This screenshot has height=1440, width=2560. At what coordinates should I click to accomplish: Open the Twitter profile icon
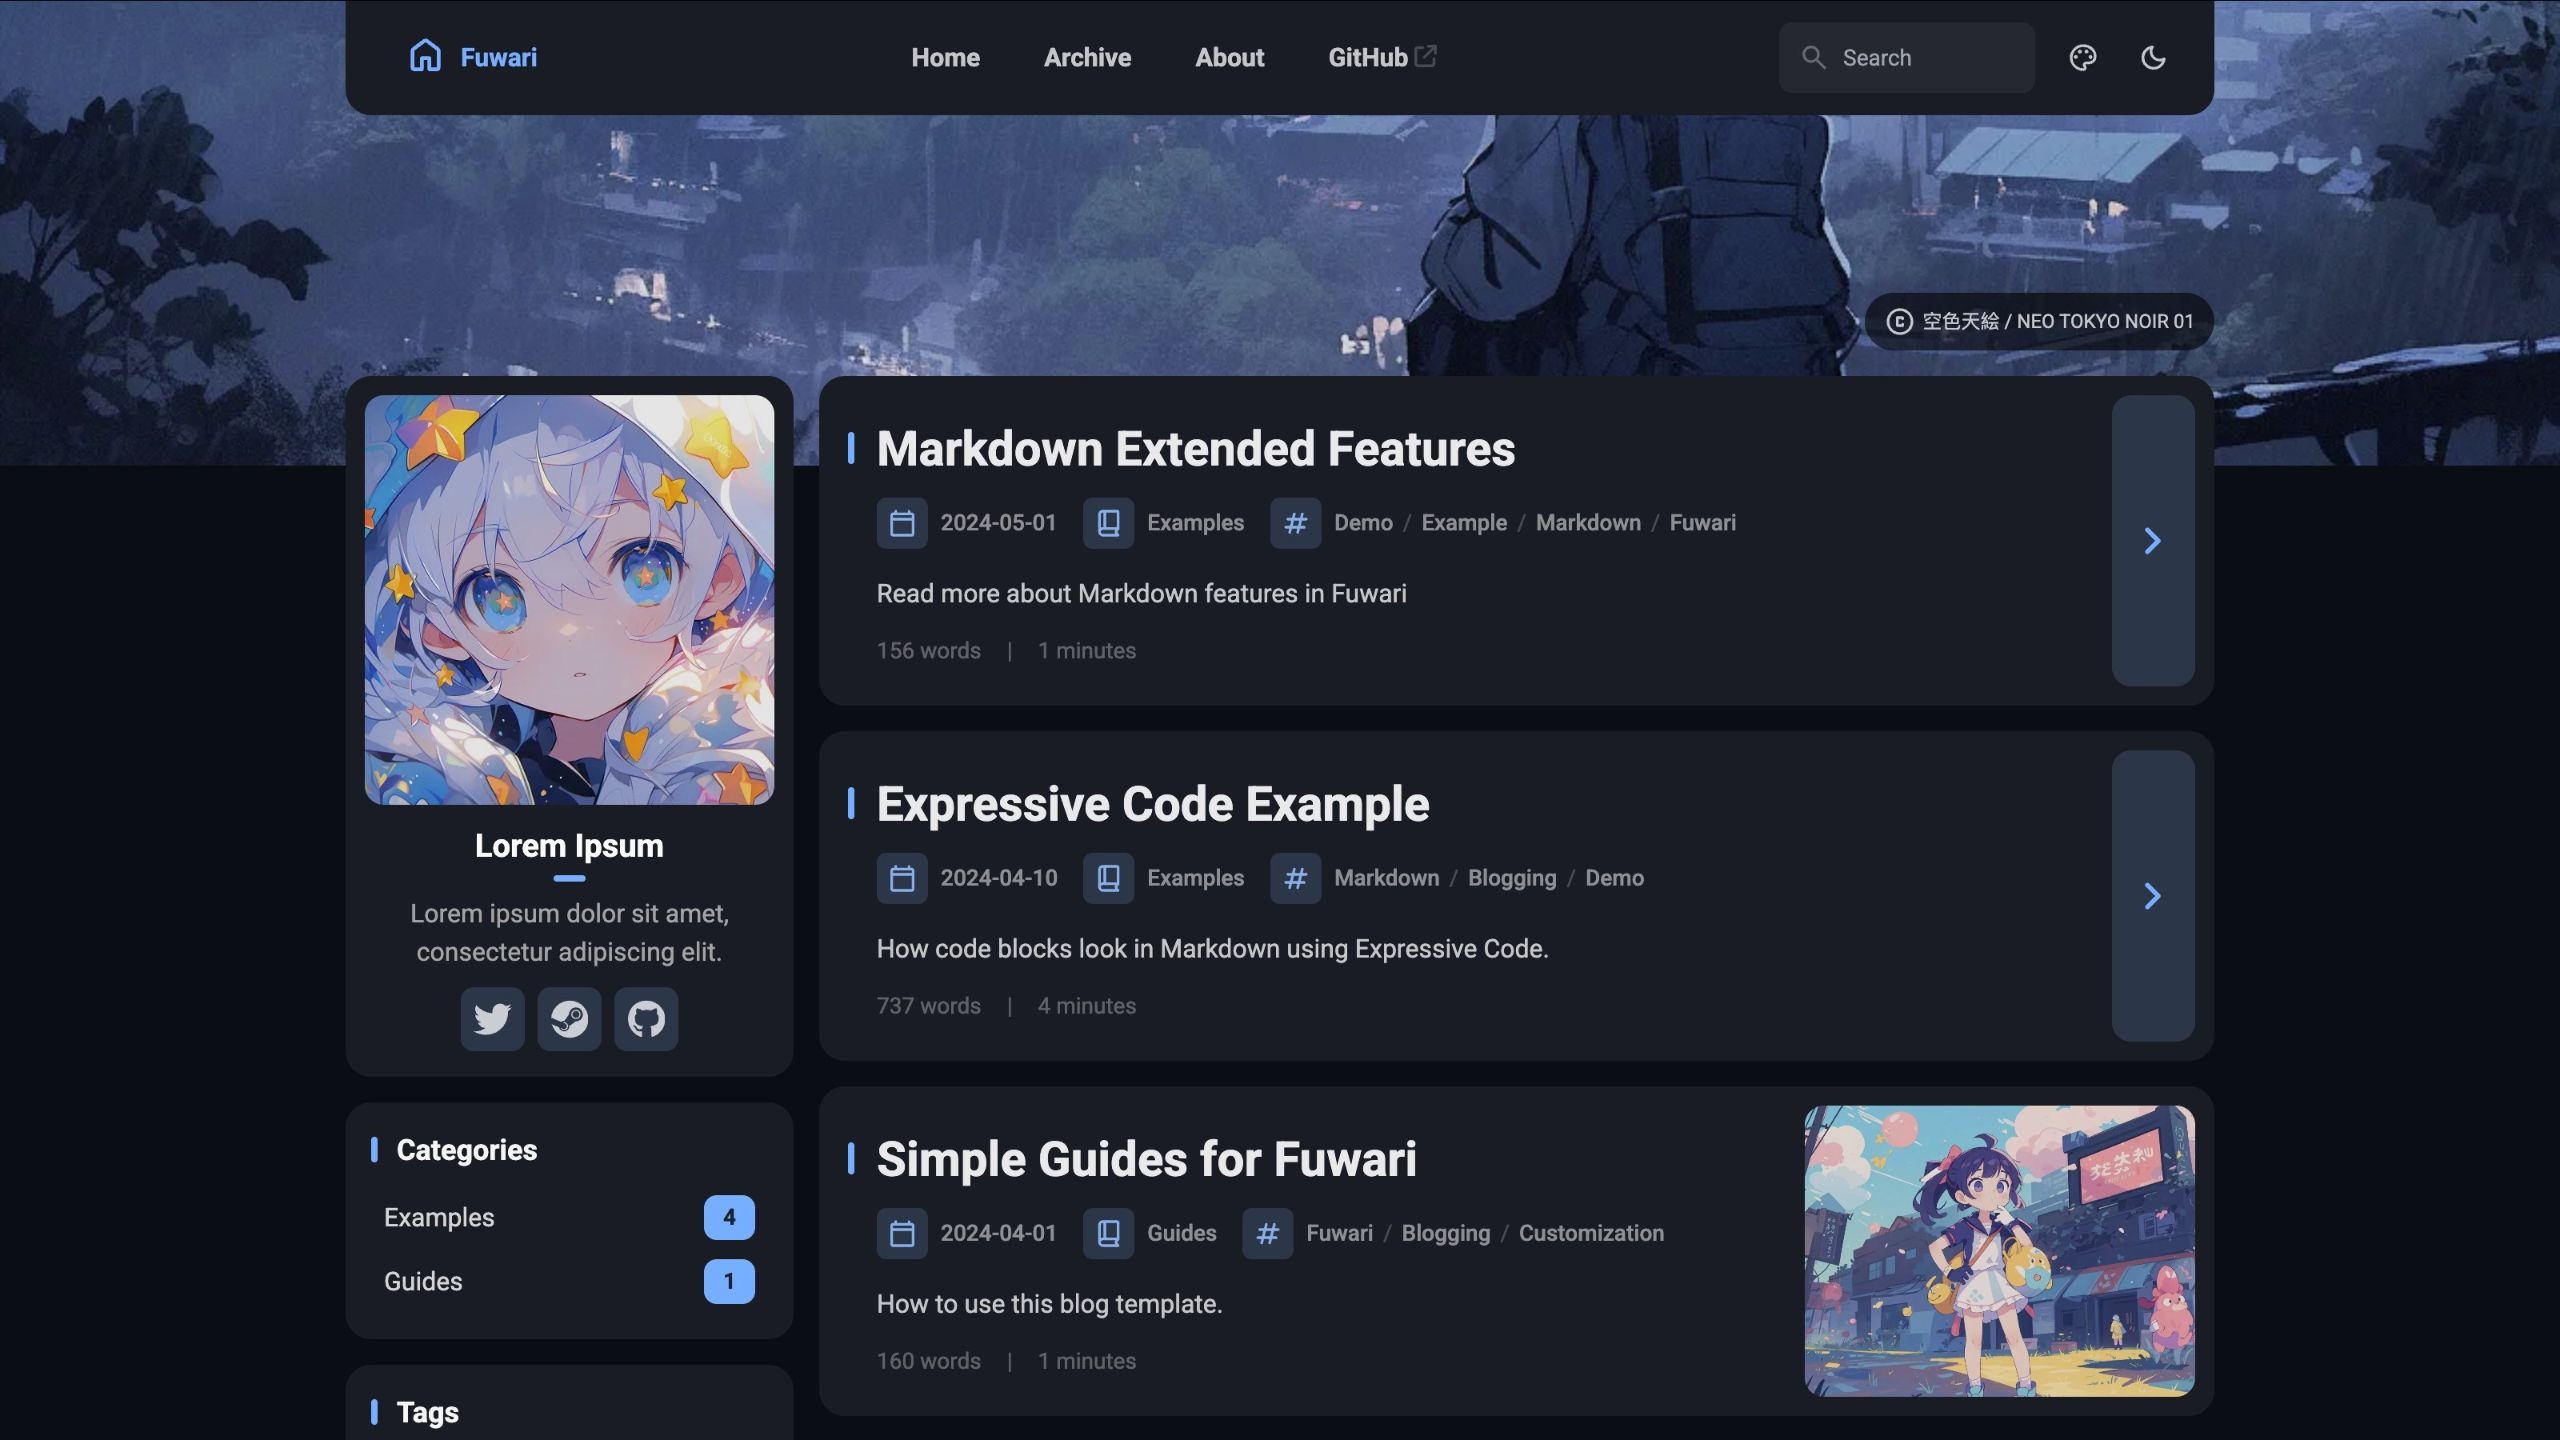(x=492, y=1019)
